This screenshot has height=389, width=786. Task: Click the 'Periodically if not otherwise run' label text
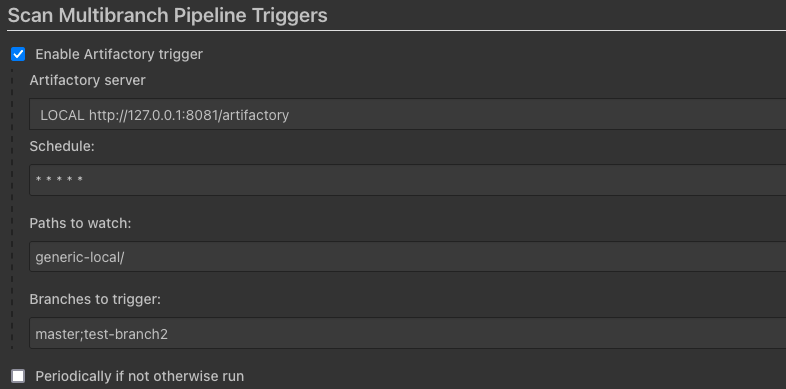(139, 376)
